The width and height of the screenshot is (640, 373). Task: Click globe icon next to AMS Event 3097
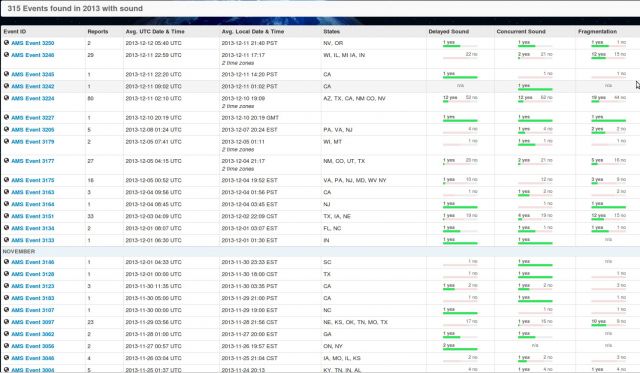[7, 322]
